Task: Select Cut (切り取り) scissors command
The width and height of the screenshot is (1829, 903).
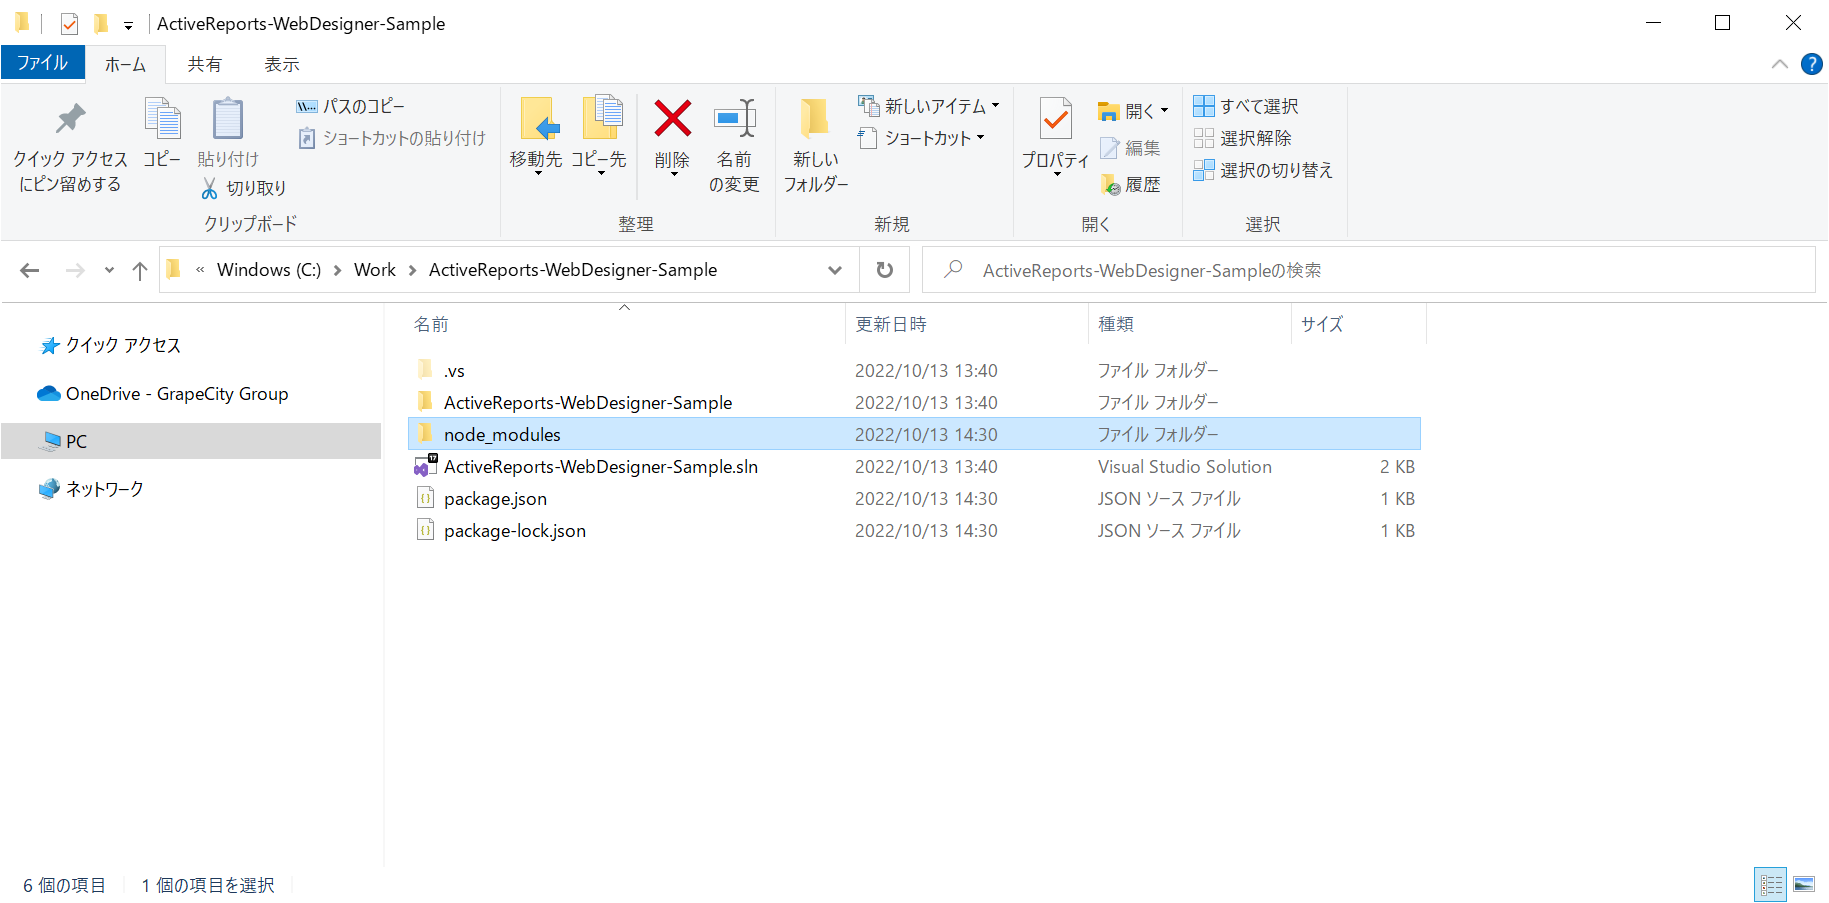Action: tap(244, 188)
